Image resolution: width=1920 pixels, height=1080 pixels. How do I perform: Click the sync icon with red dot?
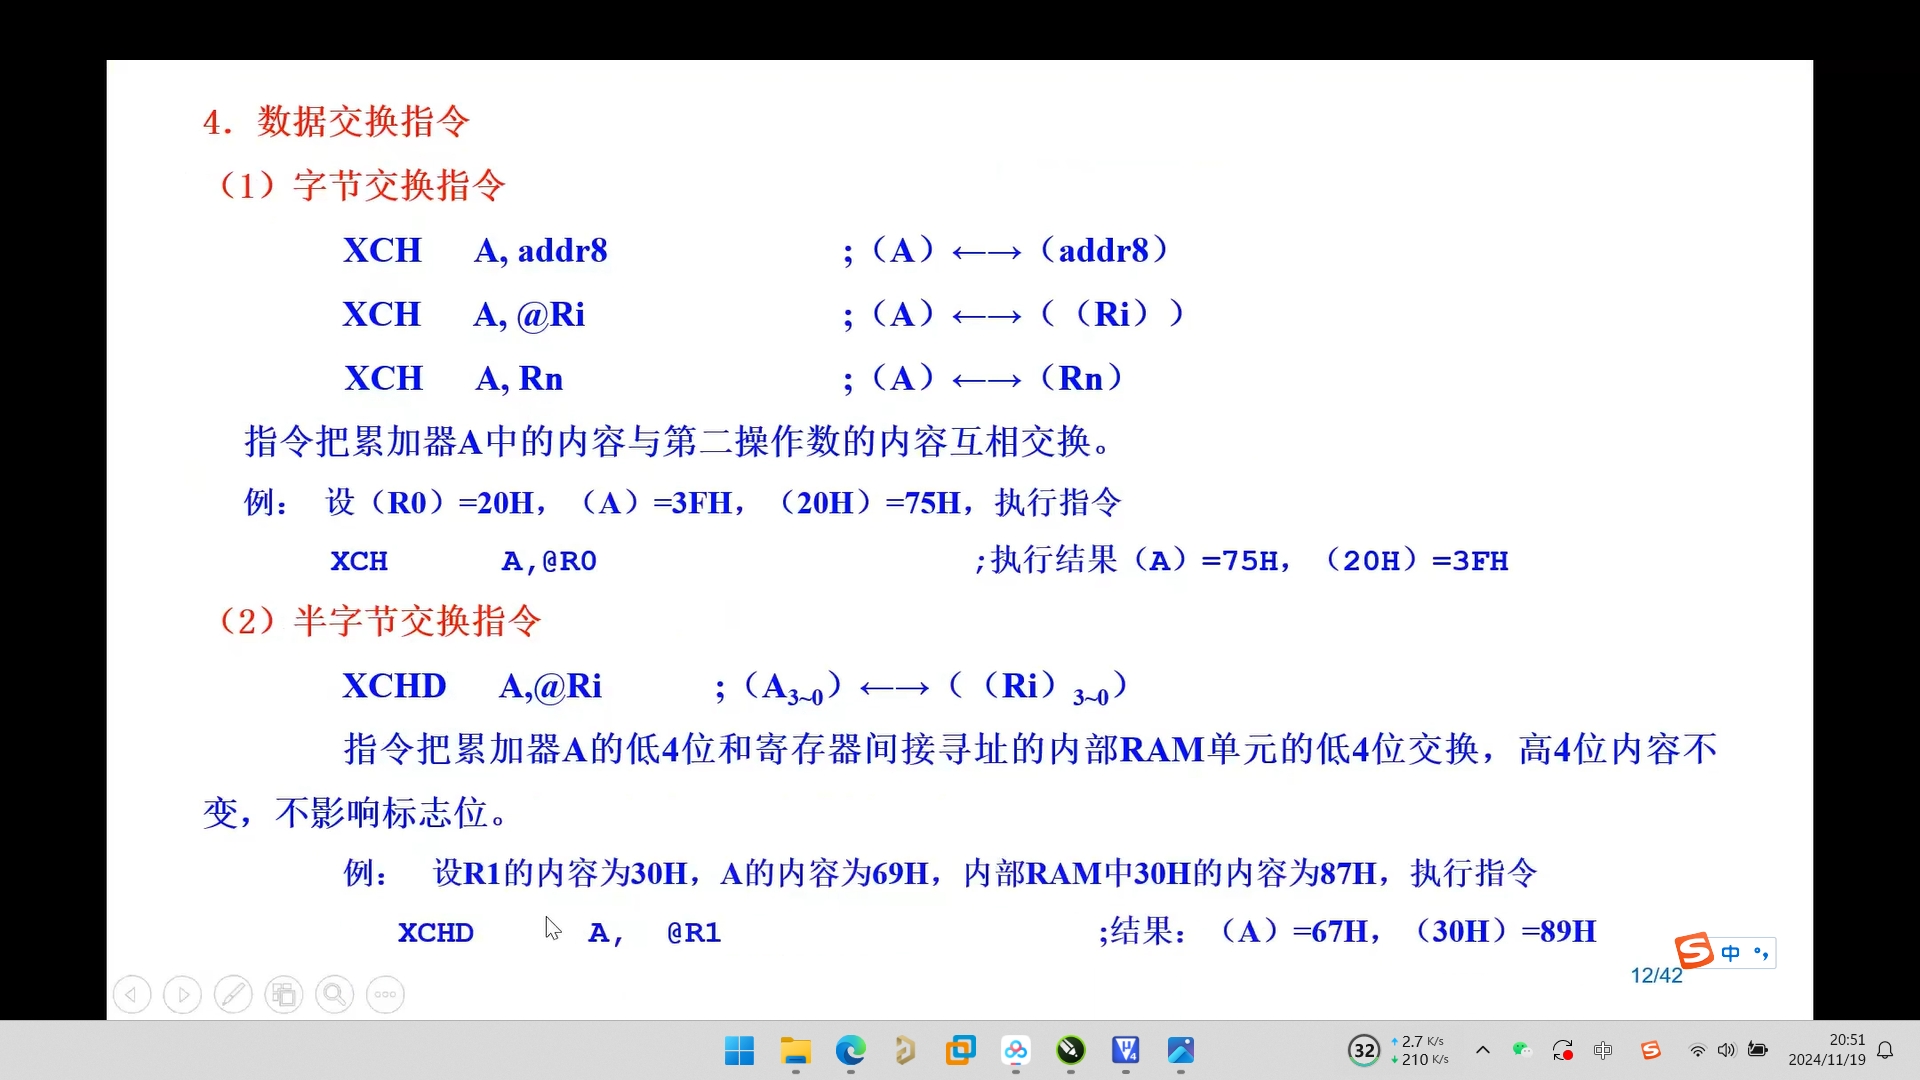coord(1562,1050)
